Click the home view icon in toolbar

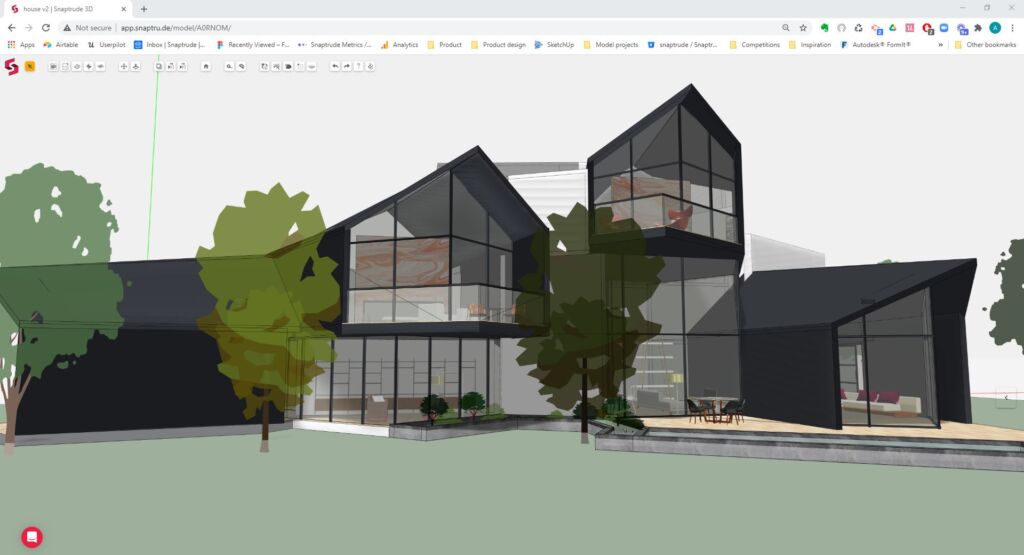pos(206,66)
